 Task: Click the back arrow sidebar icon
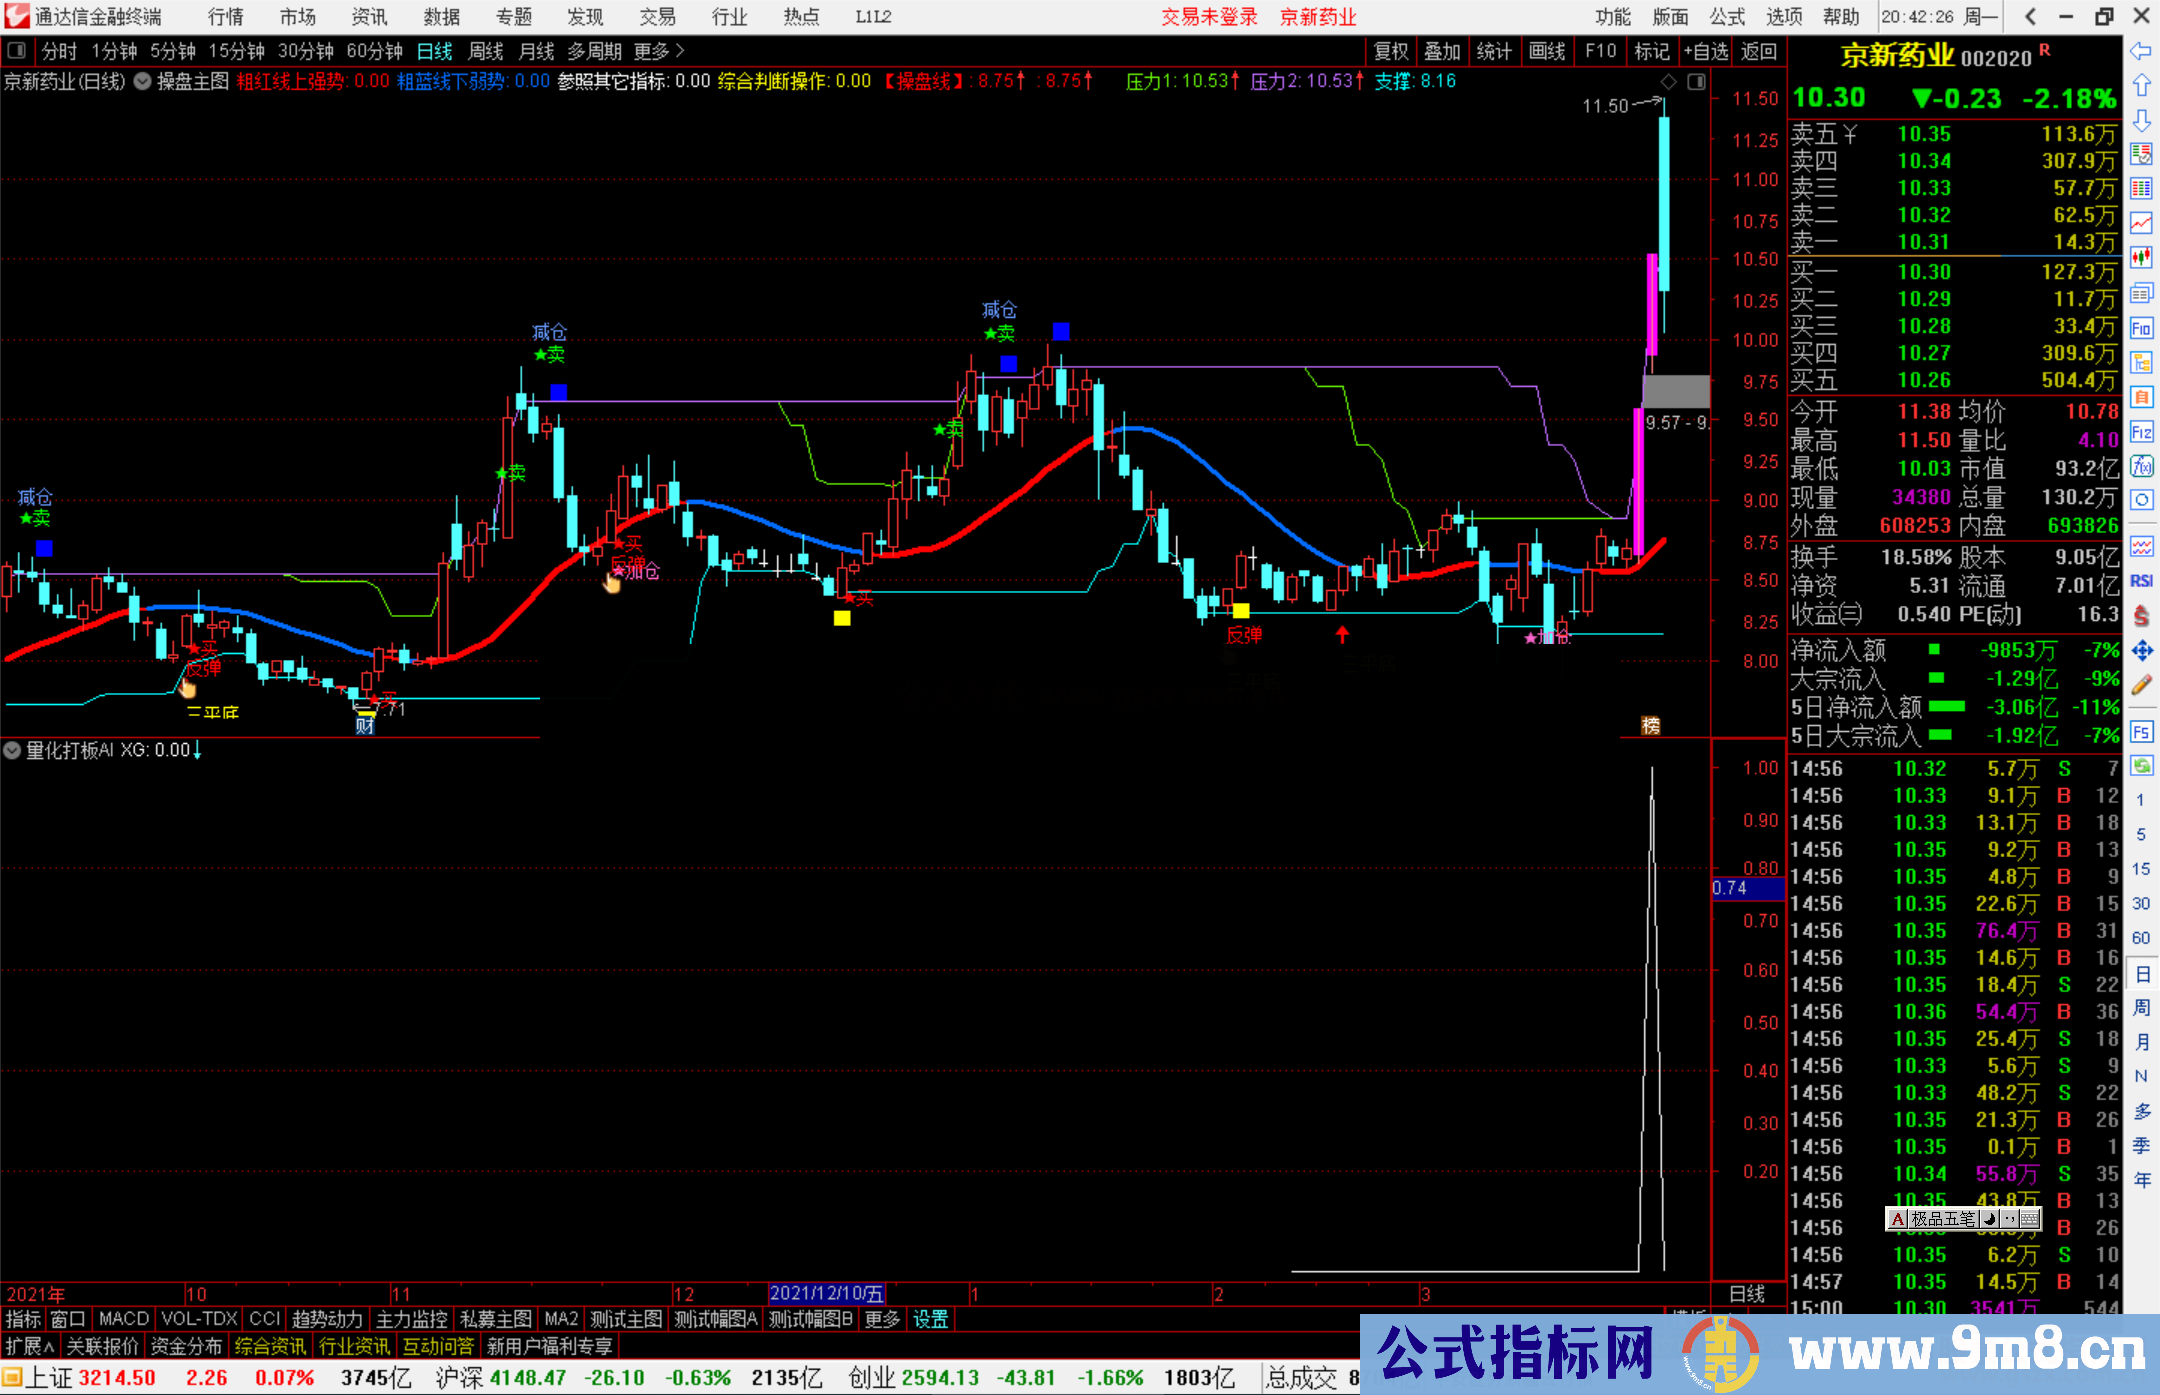[2141, 51]
